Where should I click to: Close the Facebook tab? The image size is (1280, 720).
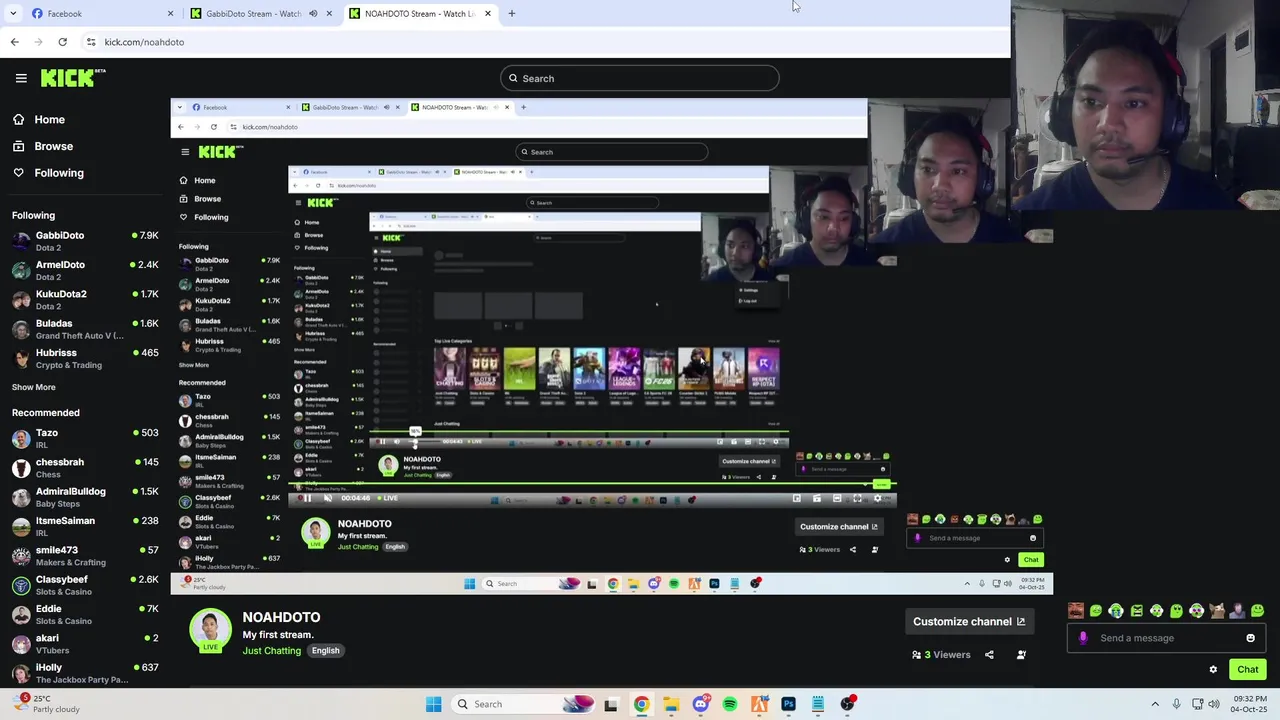(170, 13)
